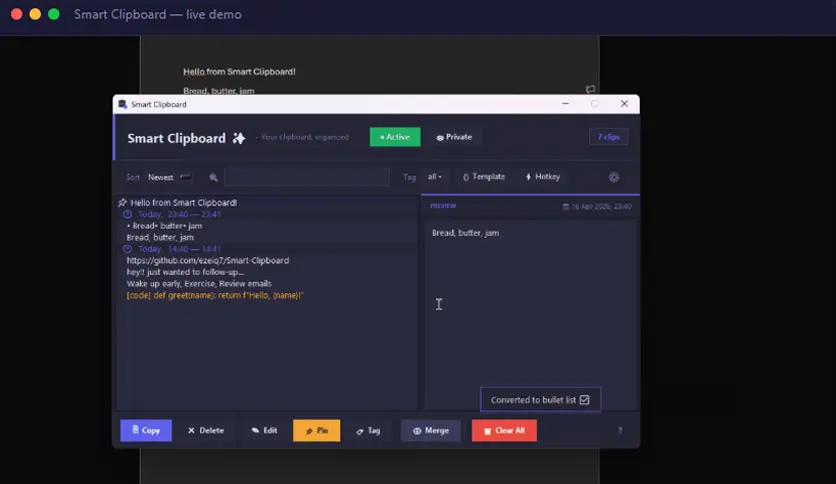Toggle Private mode
This screenshot has height=484, width=836.
point(454,137)
